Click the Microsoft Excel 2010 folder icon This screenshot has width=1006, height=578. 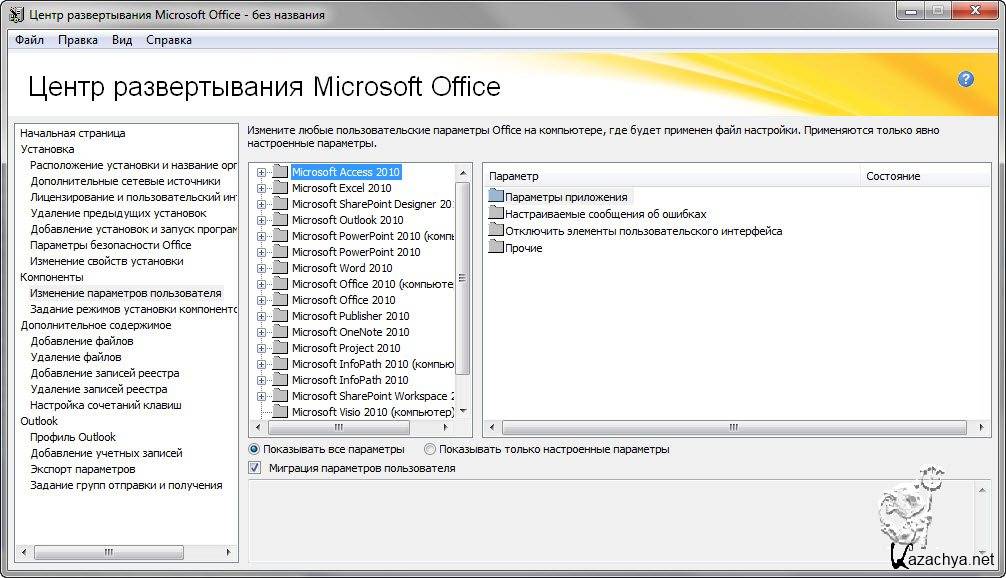pyautogui.click(x=279, y=188)
